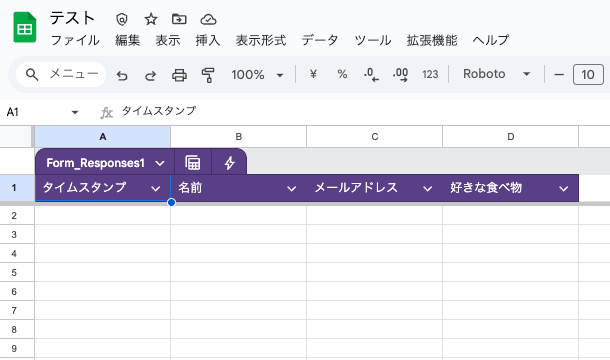
Task: Open the 挿入 menu
Action: coord(208,40)
